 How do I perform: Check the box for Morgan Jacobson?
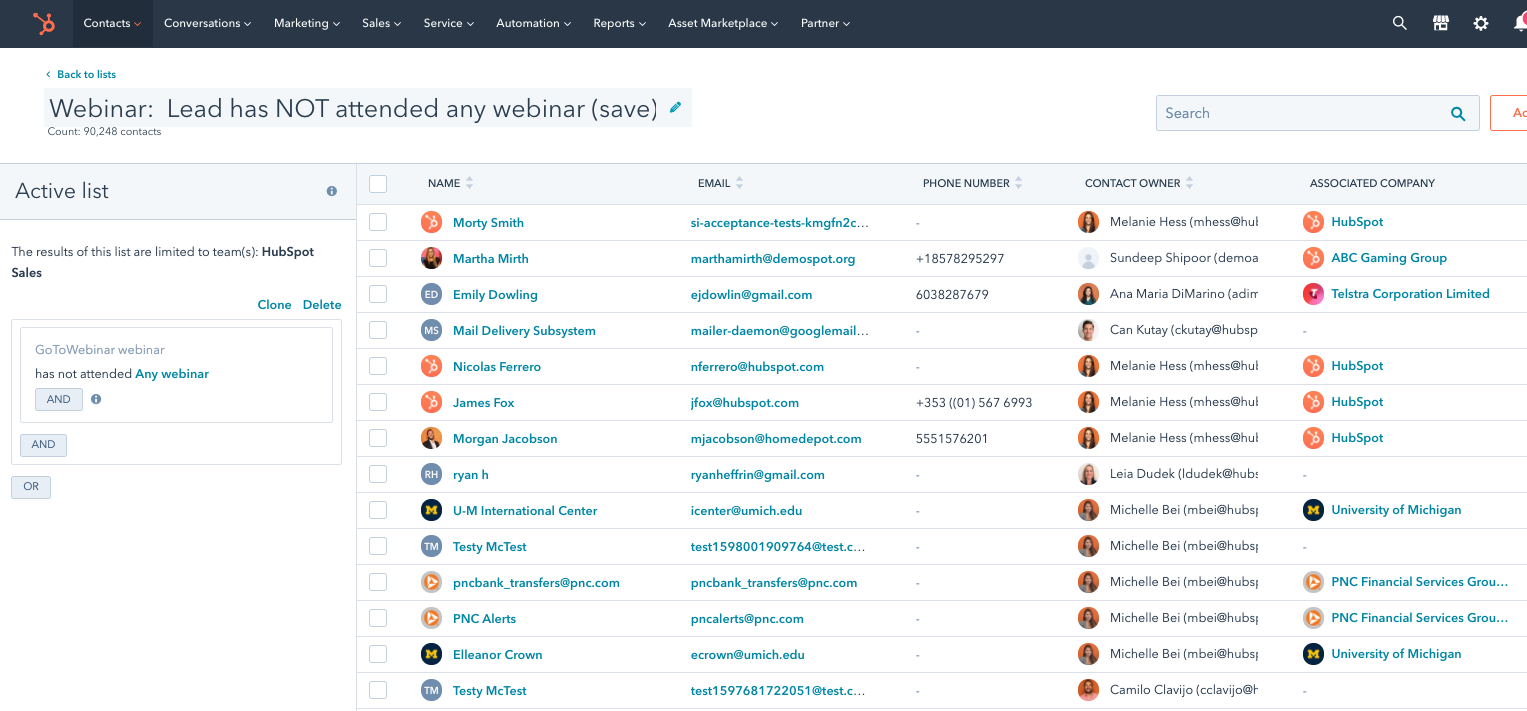pyautogui.click(x=378, y=438)
